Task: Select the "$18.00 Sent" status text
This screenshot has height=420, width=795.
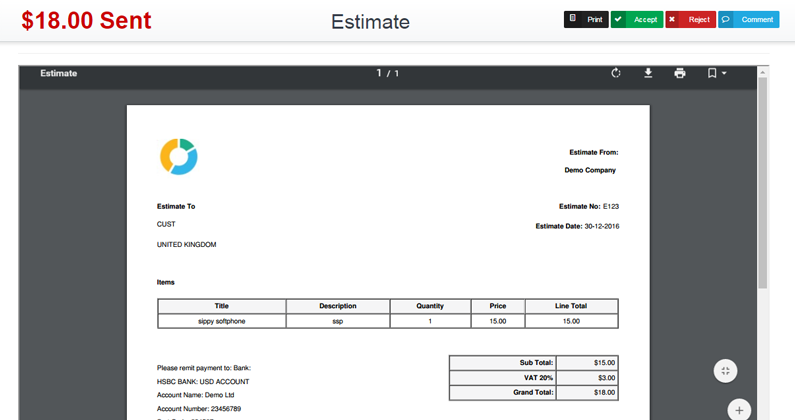Action: point(86,21)
